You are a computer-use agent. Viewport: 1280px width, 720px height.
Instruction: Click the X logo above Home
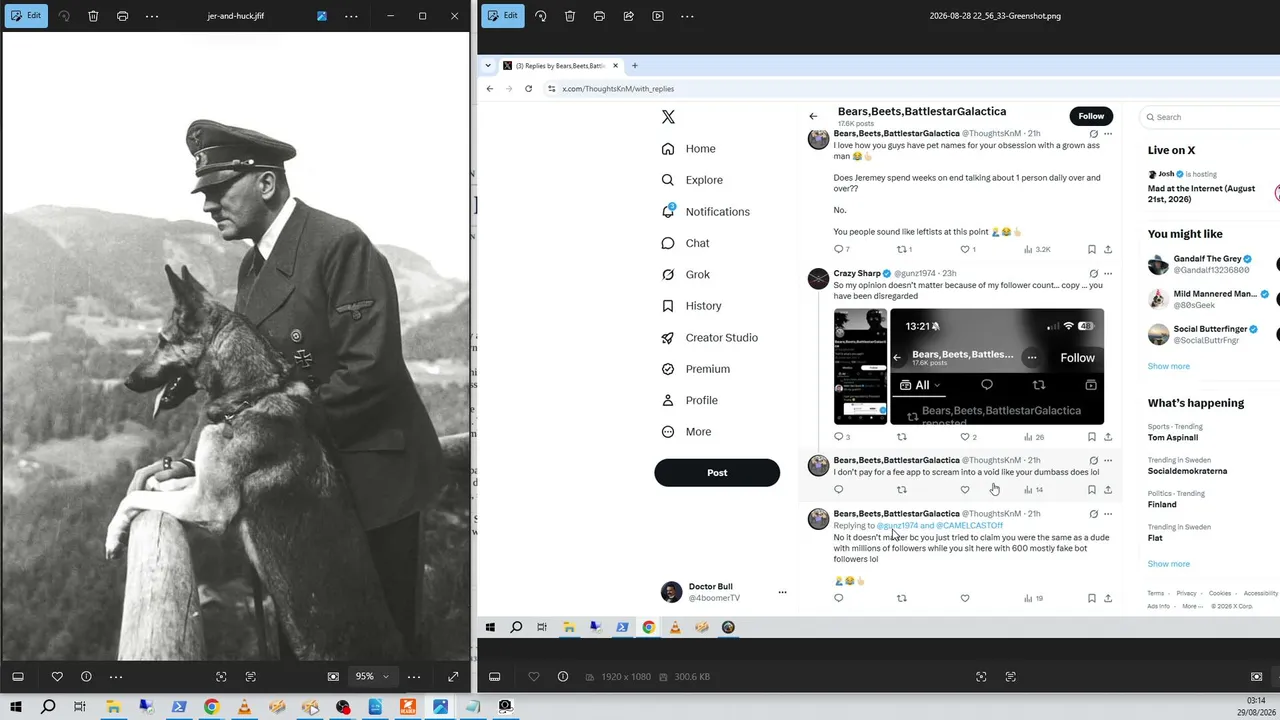668,117
